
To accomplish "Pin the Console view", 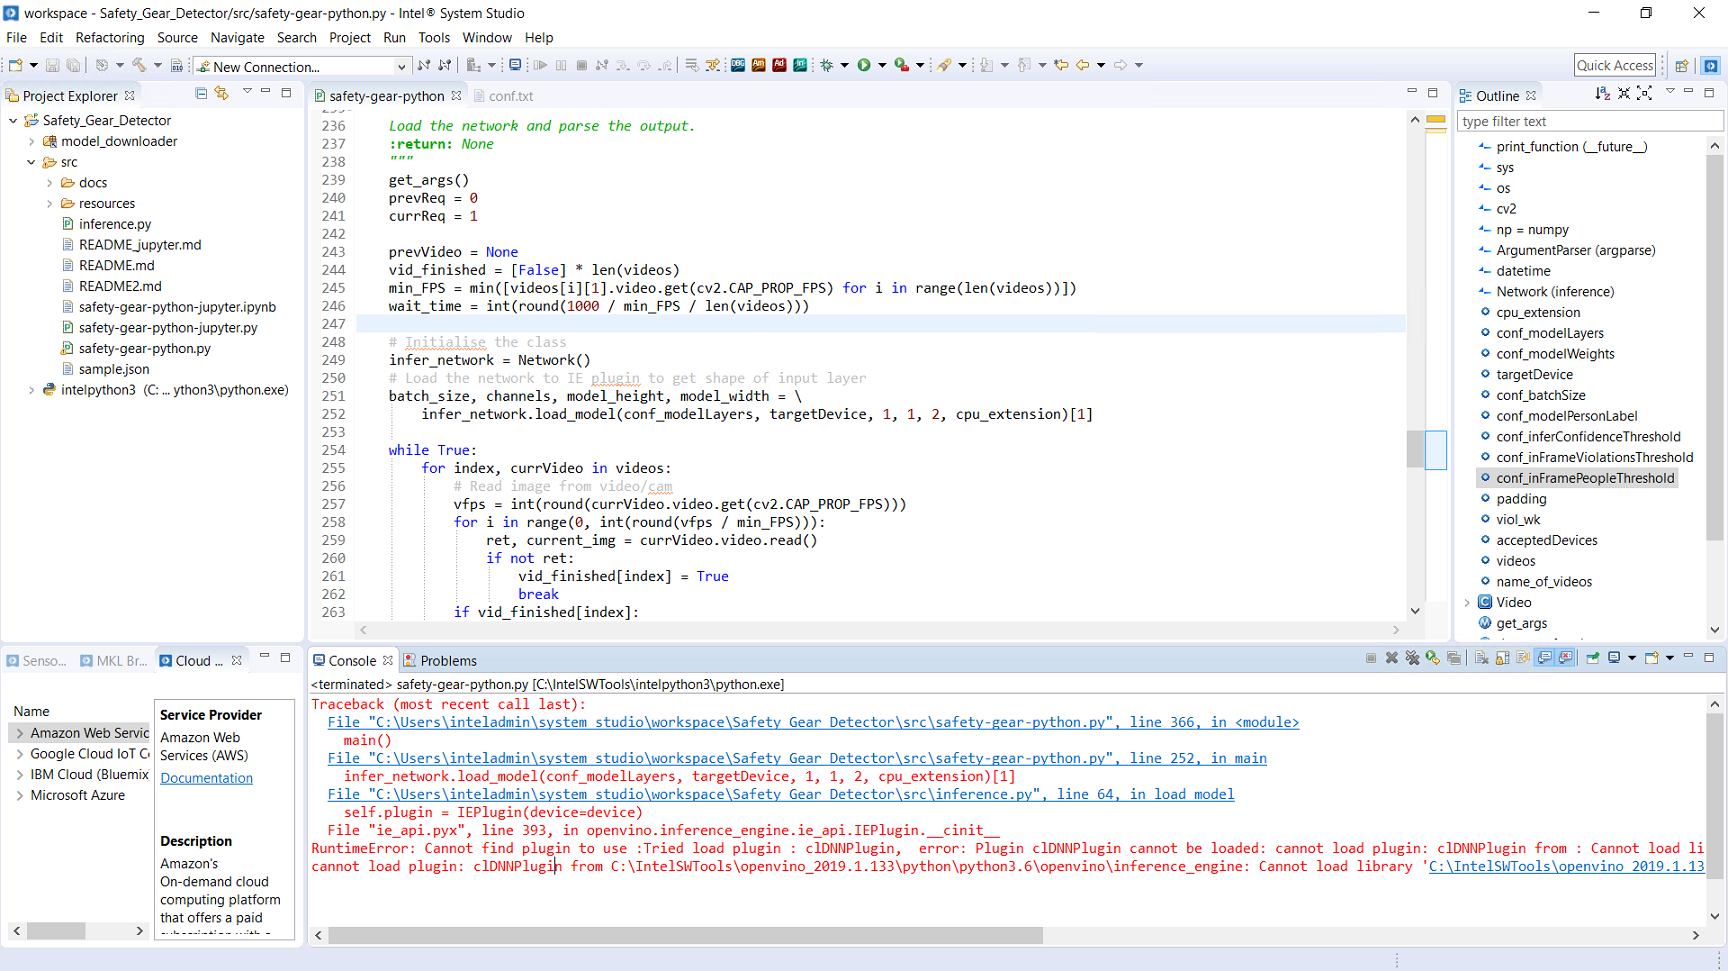I will (1592, 658).
